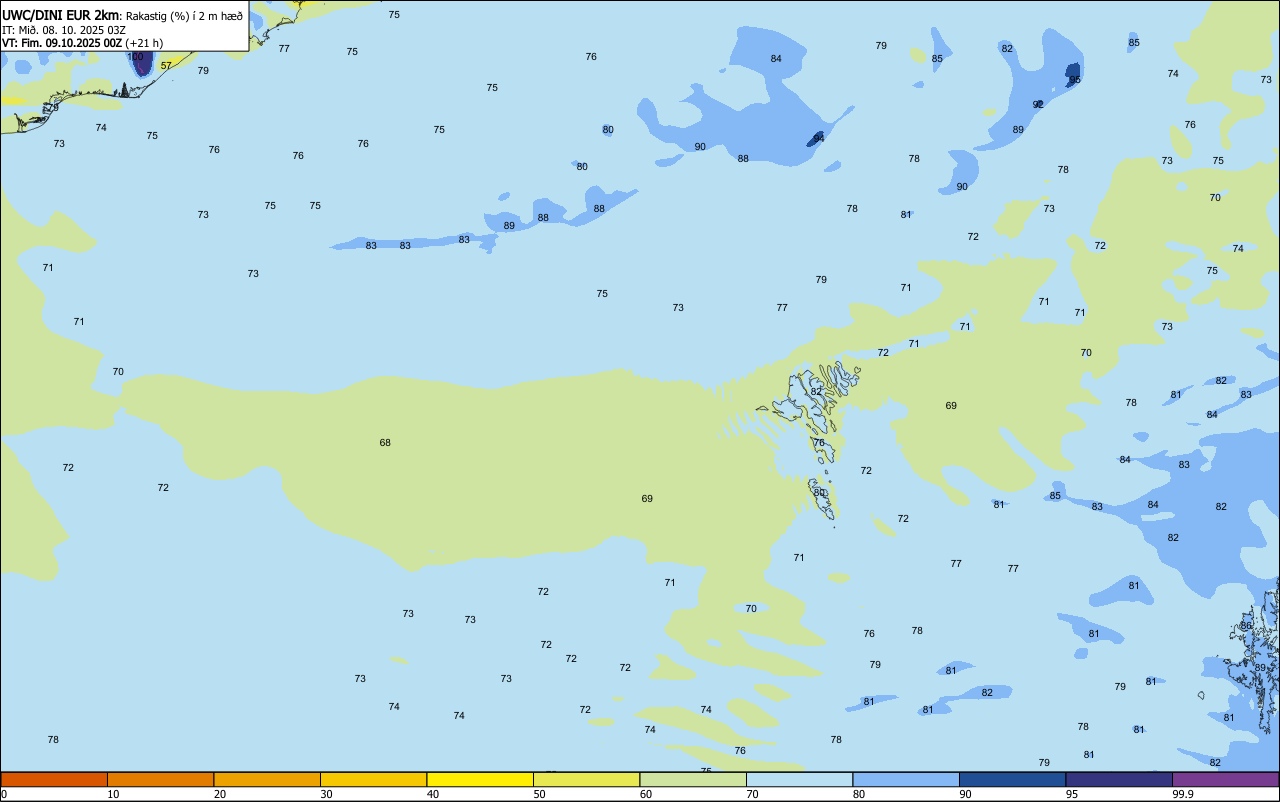Click the 60–70 pale green legend swatch
The width and height of the screenshot is (1280, 802).
tap(693, 779)
